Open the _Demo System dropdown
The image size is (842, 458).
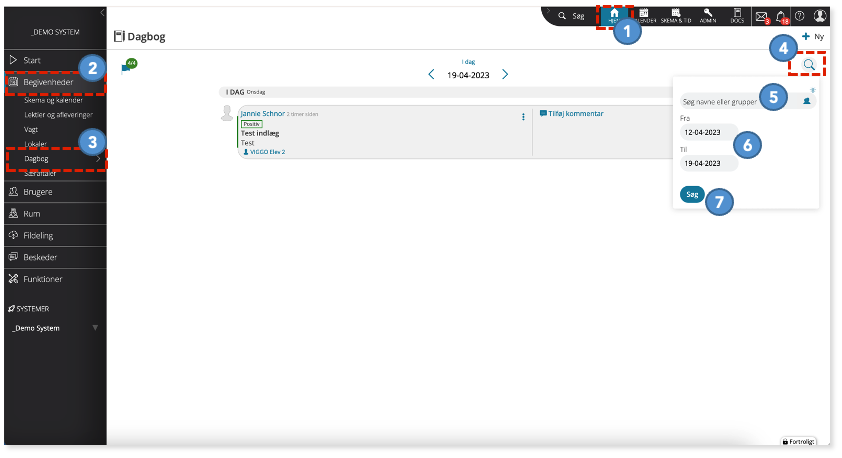pyautogui.click(x=55, y=328)
